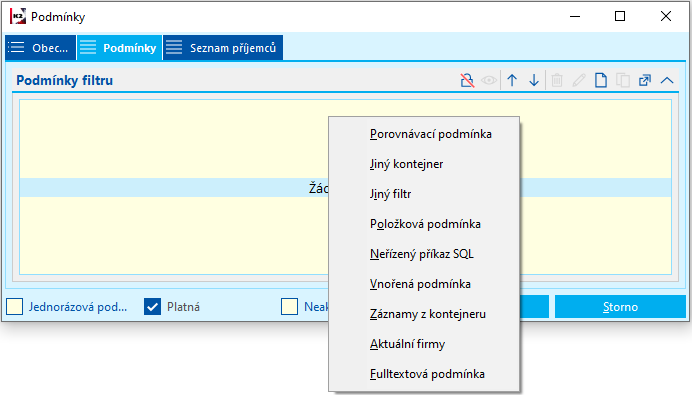Select Záznamy z kontejneru entry
The width and height of the screenshot is (692, 395).
[424, 314]
